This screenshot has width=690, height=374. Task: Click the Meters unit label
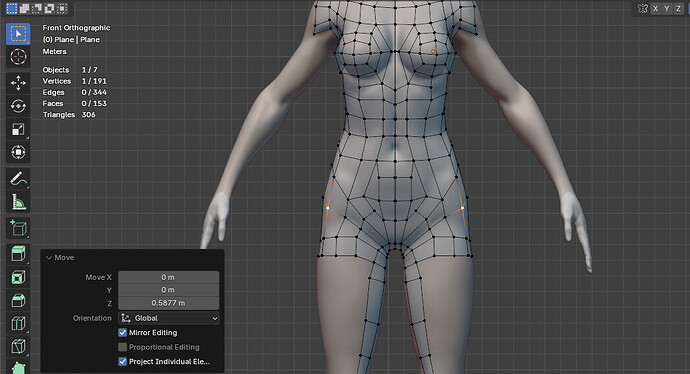tap(55, 51)
